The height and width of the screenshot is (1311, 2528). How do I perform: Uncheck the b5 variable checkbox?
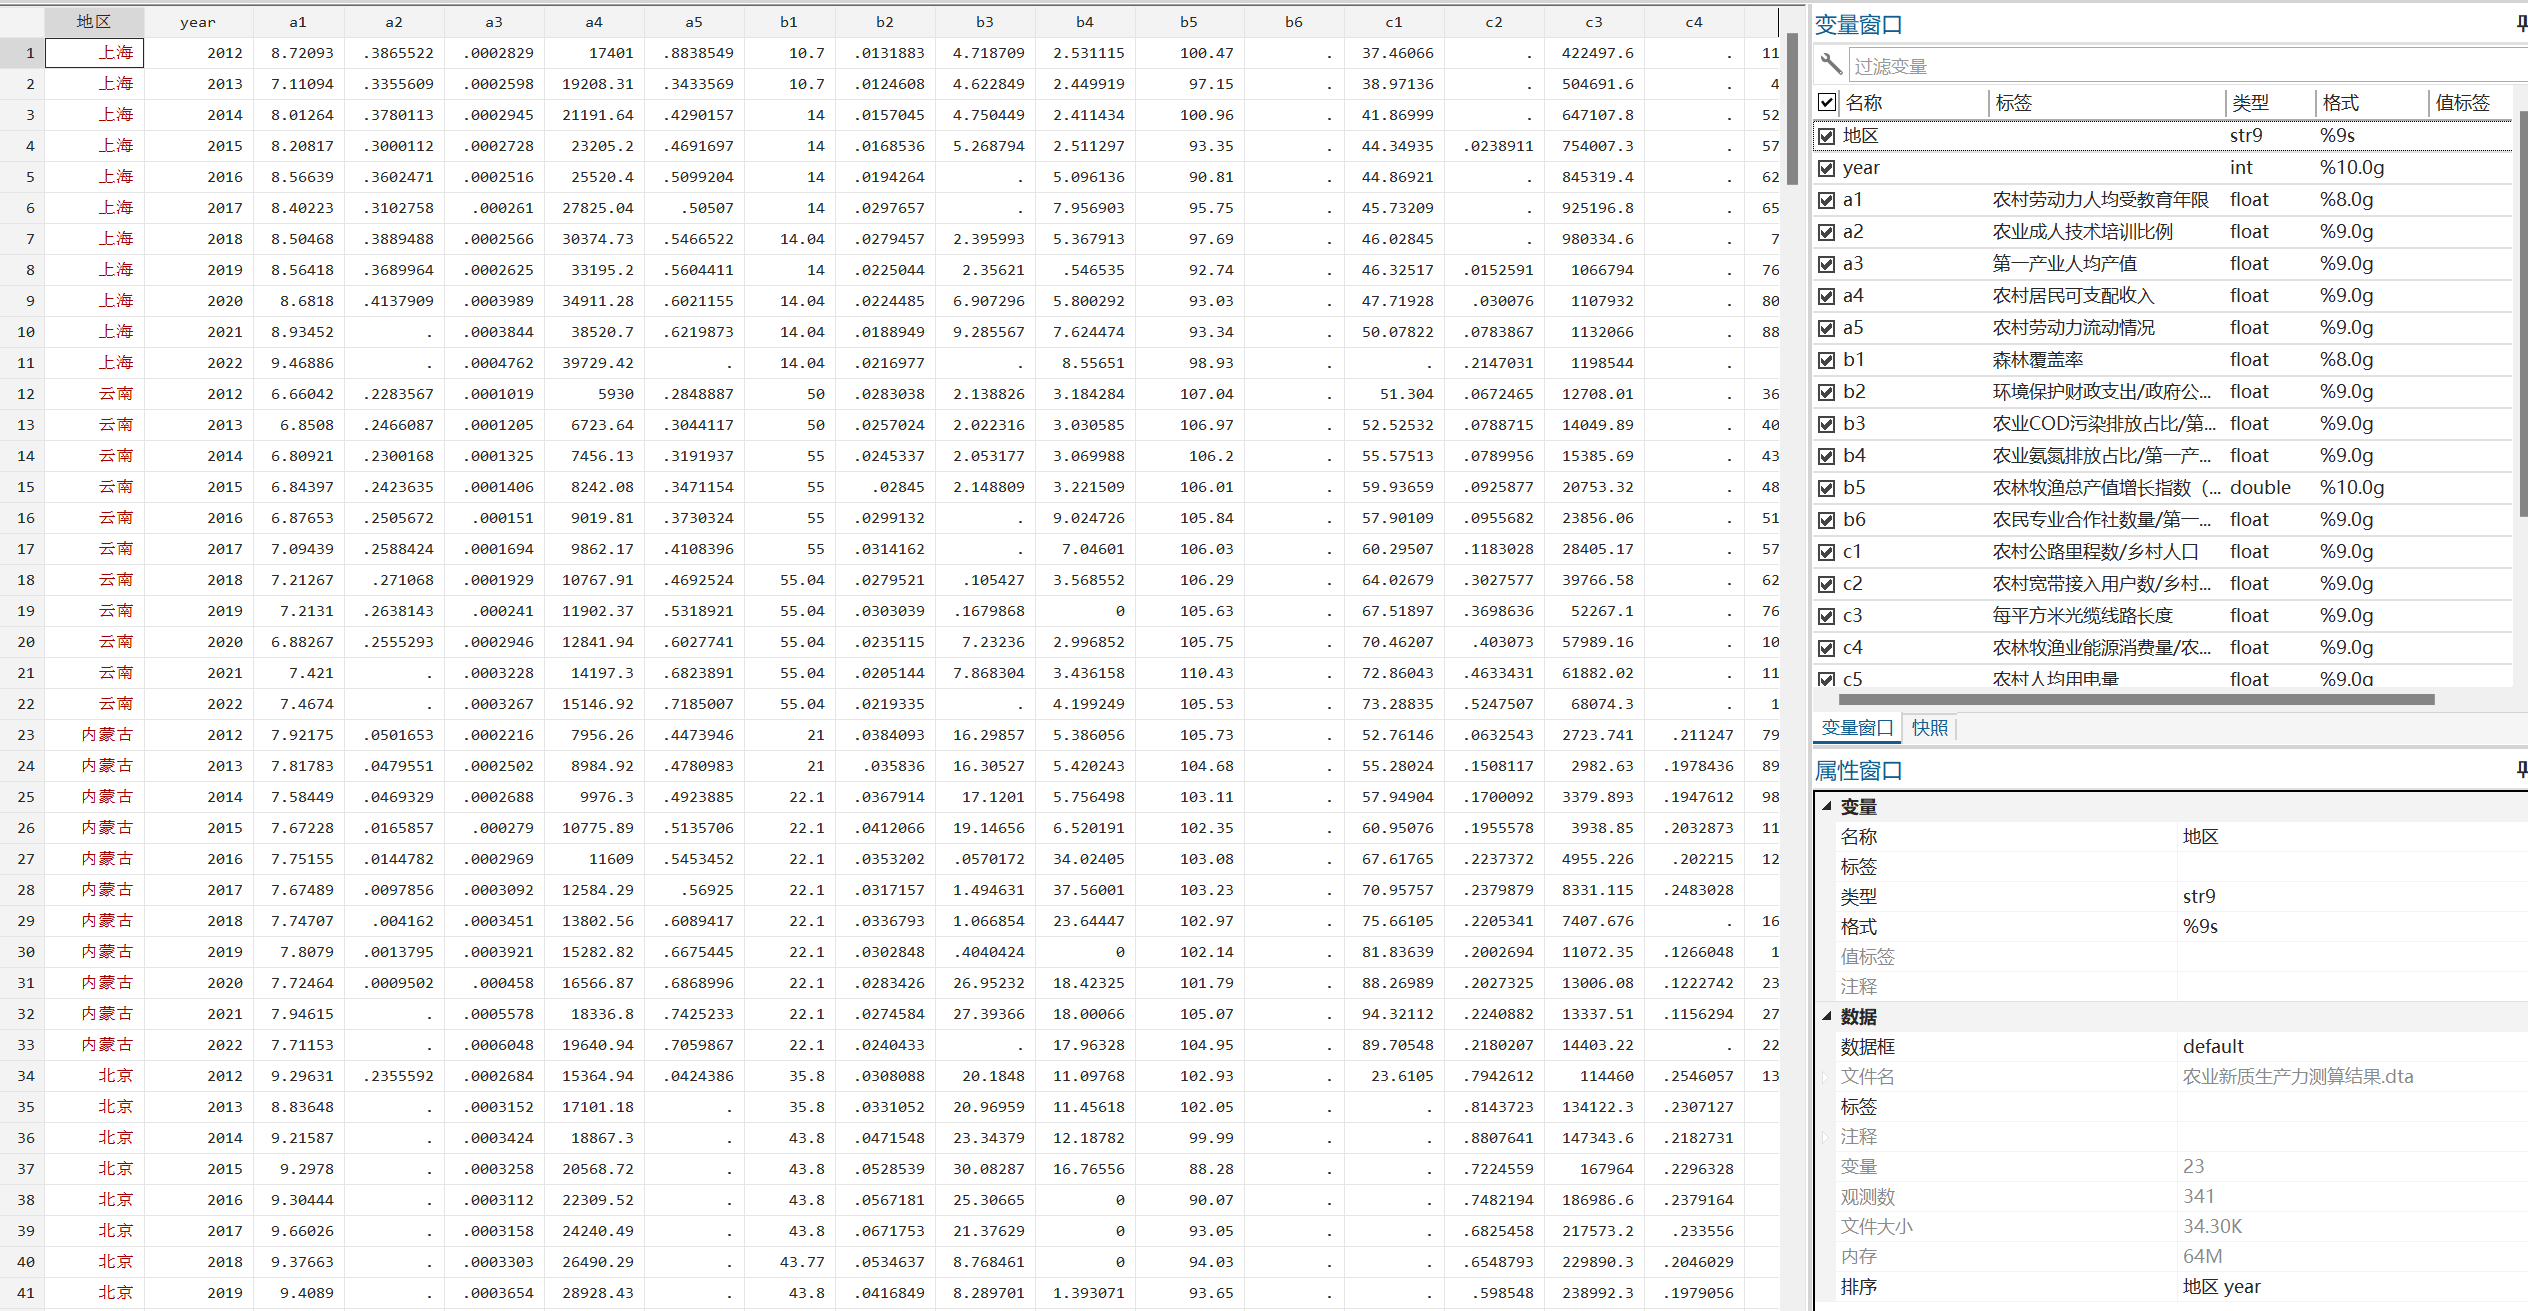1827,488
